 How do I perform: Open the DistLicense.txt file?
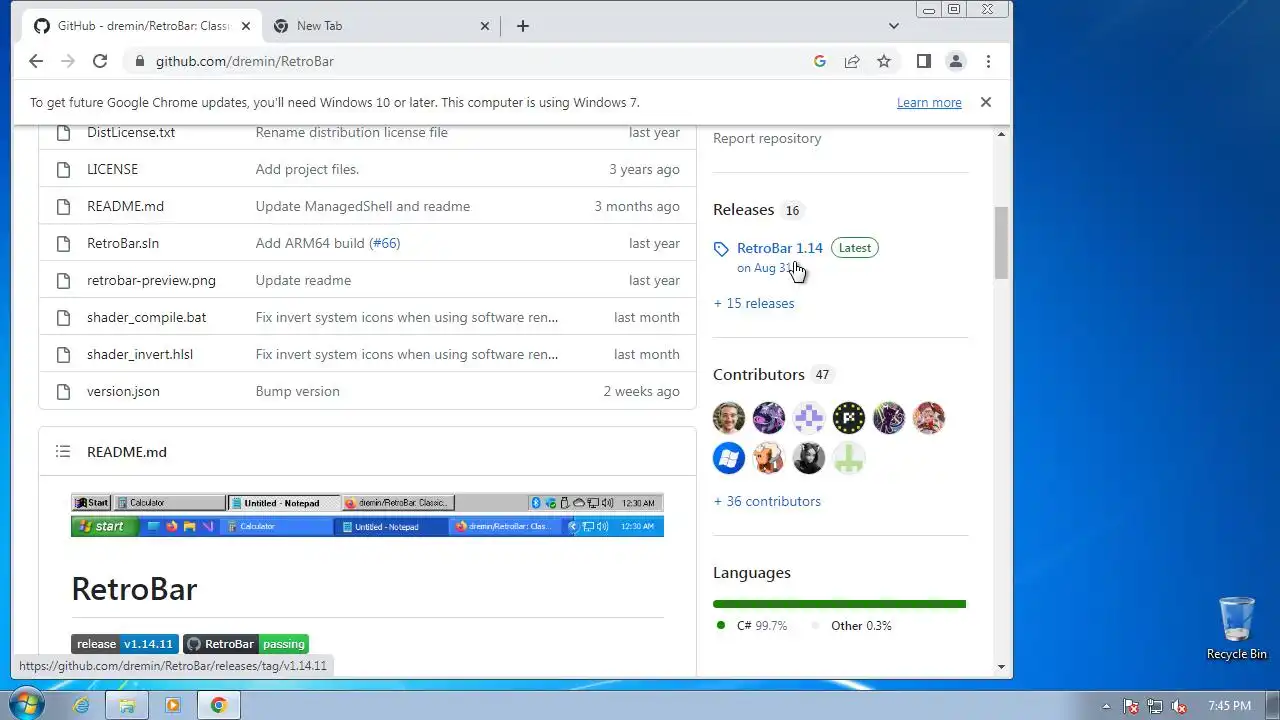pos(131,132)
